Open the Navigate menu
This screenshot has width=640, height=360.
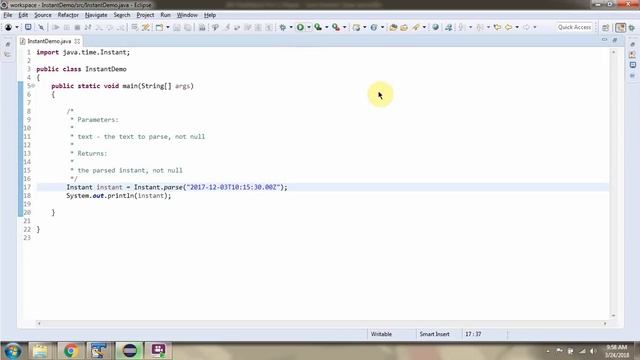[x=96, y=15]
